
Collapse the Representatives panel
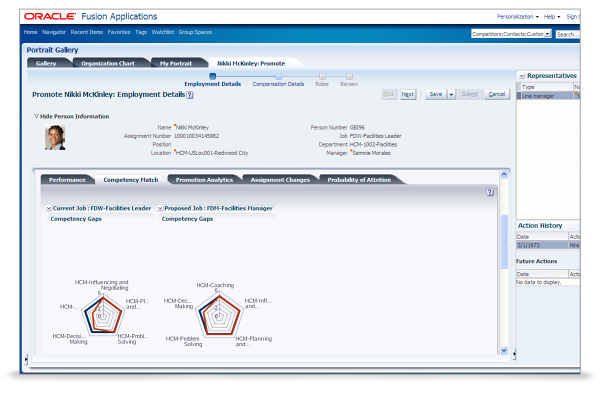tap(522, 76)
